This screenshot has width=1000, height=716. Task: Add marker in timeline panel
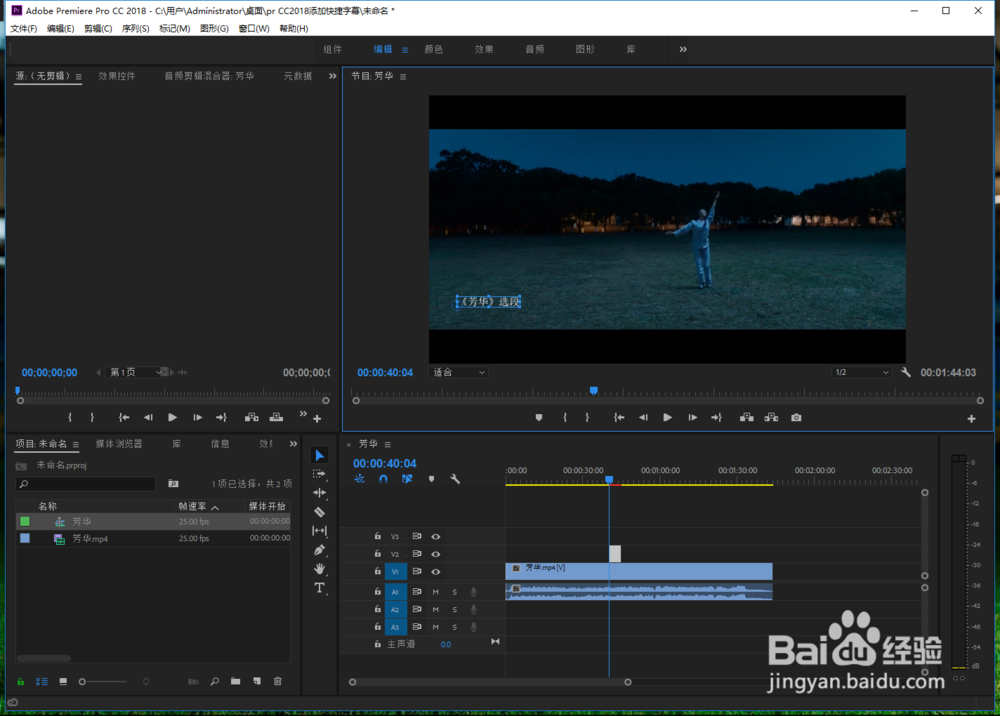point(432,479)
